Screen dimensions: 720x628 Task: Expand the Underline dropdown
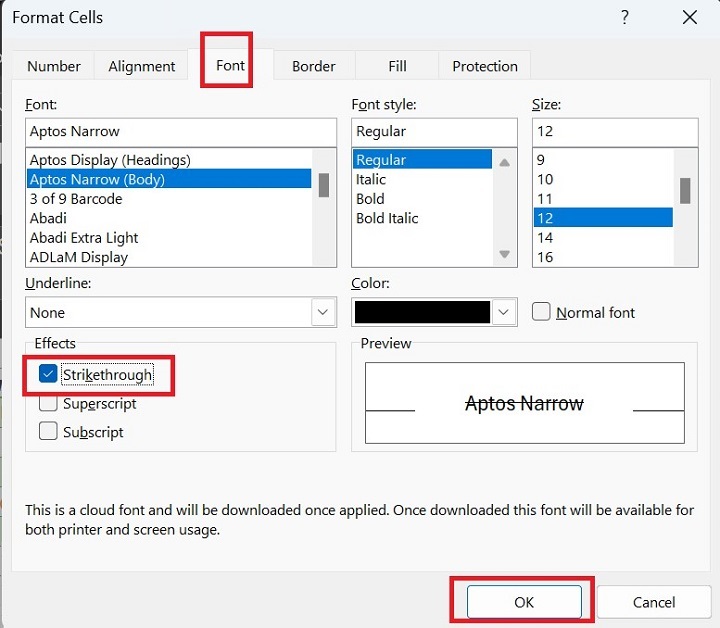click(323, 312)
